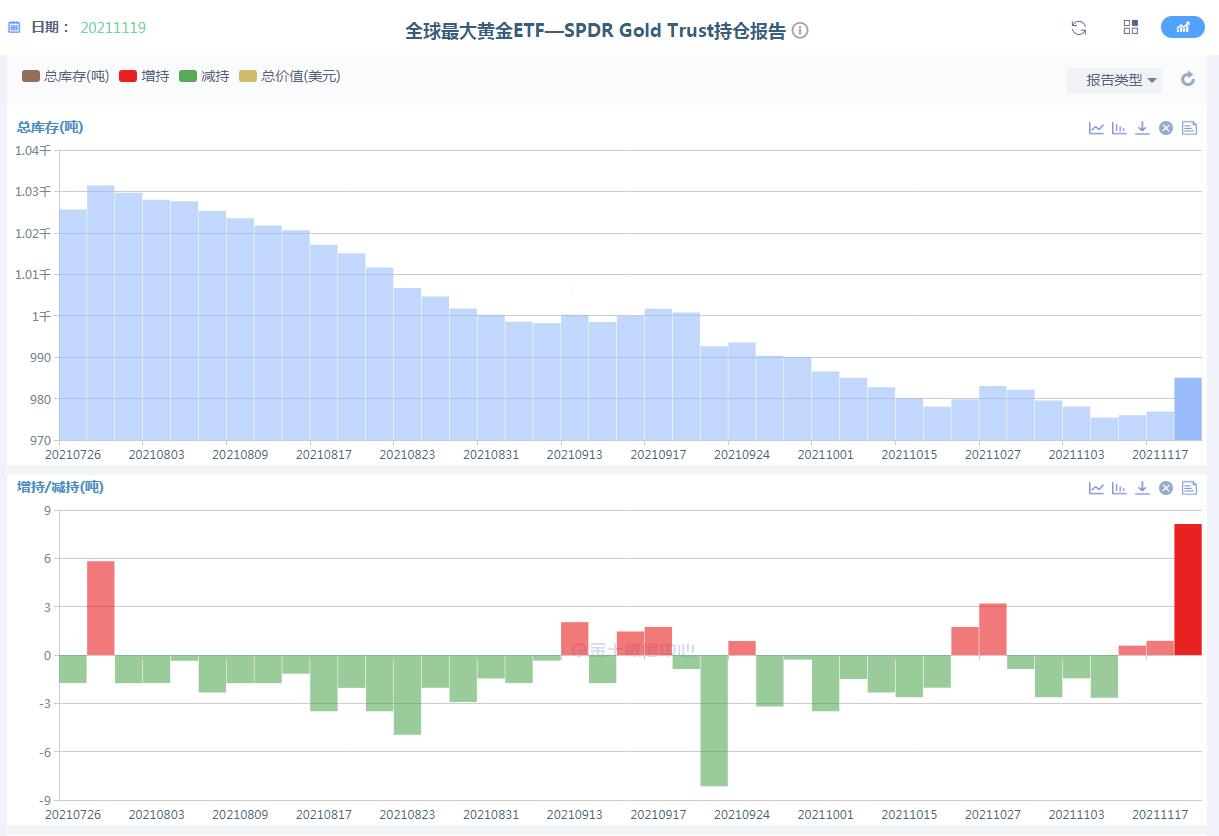Download the 增持/减持 chart image
The image size is (1219, 836).
click(1142, 488)
